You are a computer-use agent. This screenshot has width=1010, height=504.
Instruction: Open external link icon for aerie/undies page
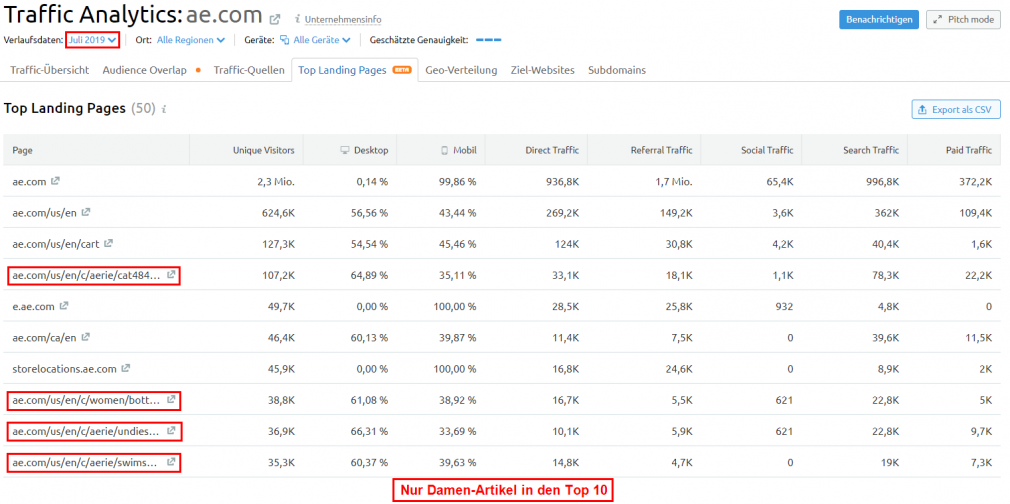(x=171, y=431)
